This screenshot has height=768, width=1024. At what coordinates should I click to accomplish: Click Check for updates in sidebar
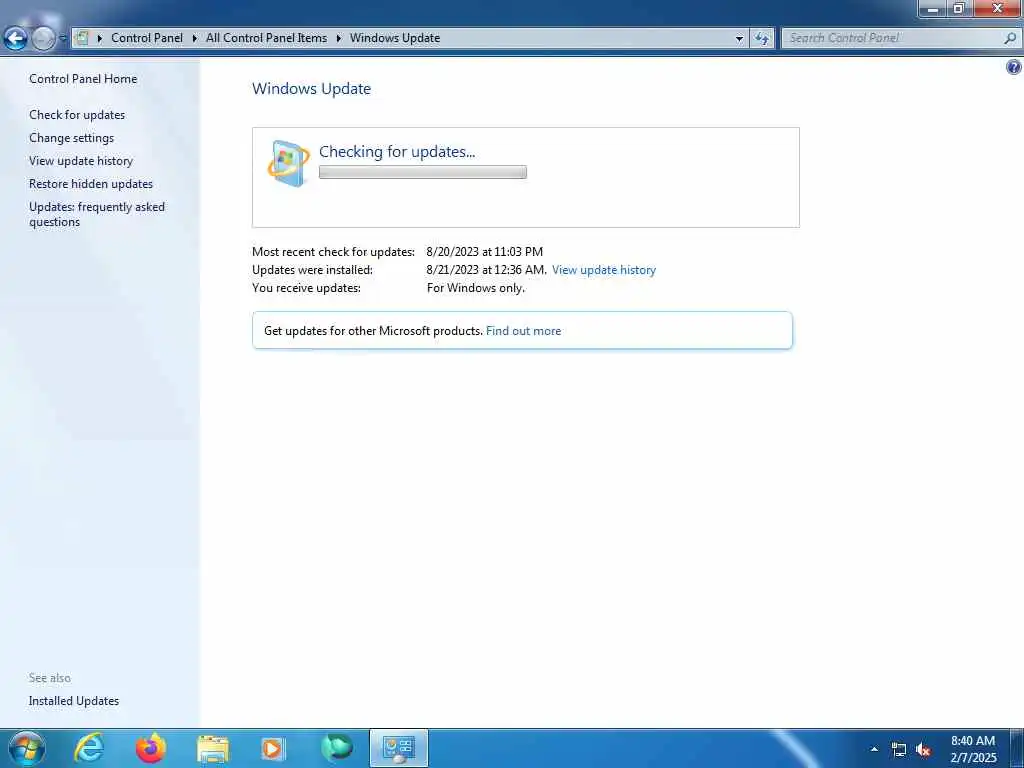coord(77,115)
